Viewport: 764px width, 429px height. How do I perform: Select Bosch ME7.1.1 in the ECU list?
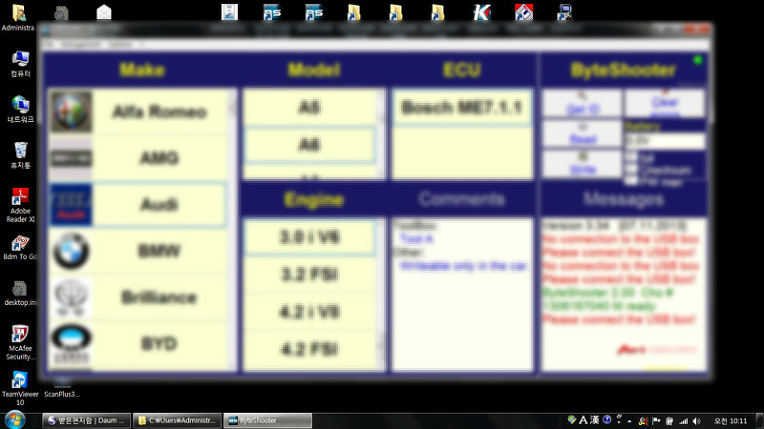click(461, 107)
